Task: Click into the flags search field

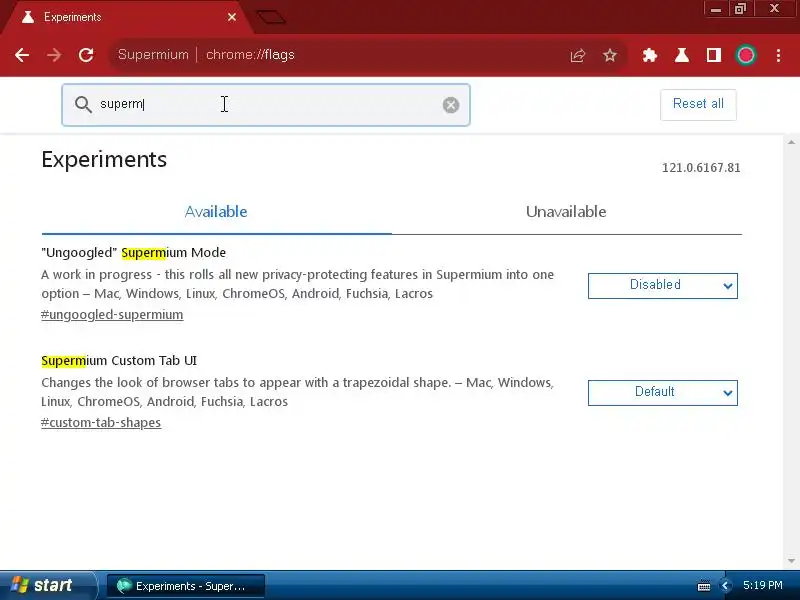Action: 266,105
